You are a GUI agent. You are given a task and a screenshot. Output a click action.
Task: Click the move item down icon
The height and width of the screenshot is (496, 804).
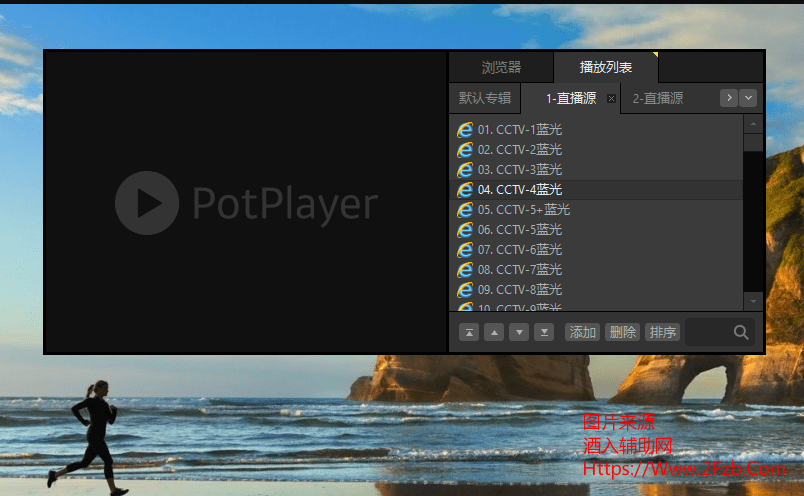point(519,332)
